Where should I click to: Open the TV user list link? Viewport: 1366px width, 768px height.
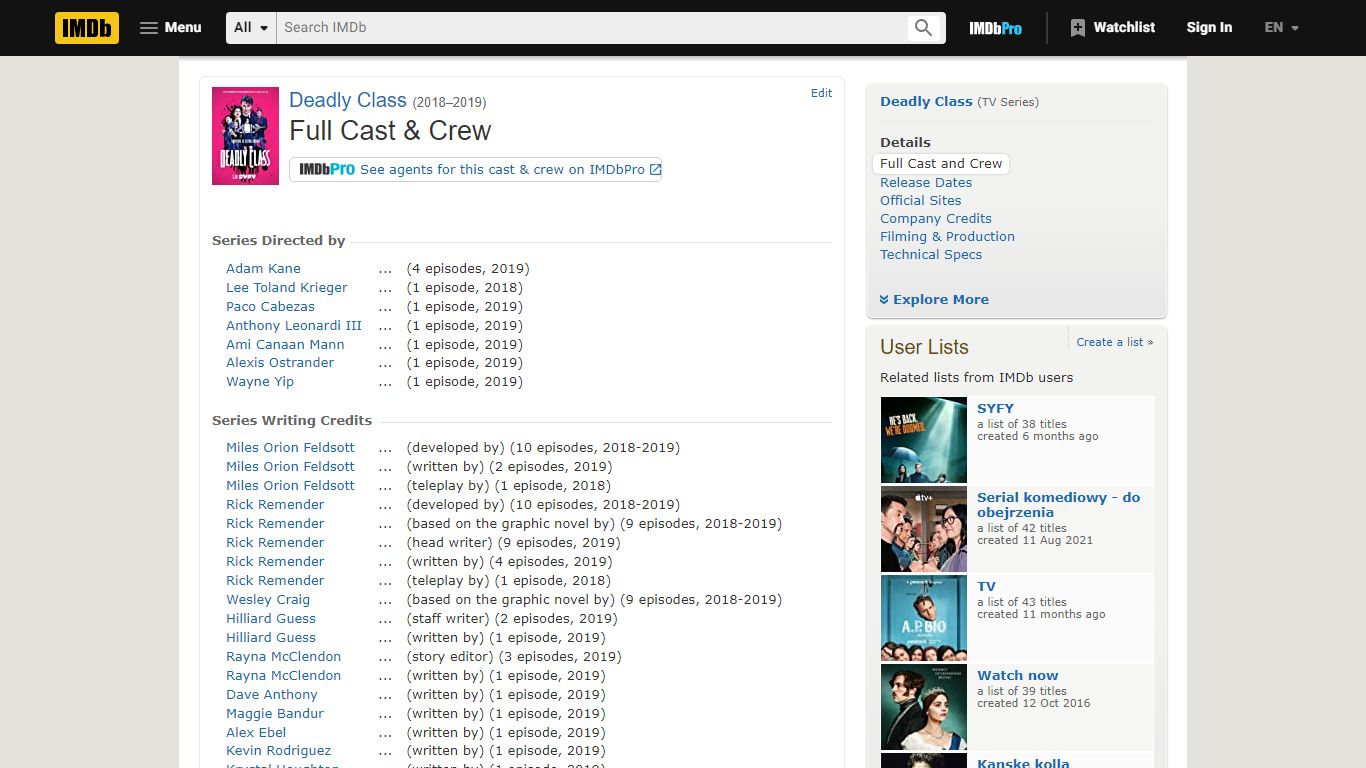pyautogui.click(x=986, y=587)
